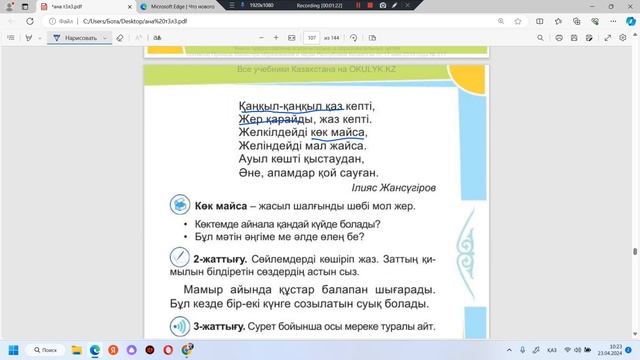640x360 pixels.
Task: Click the bold text 3-жаттығу.
Action: coord(219,327)
